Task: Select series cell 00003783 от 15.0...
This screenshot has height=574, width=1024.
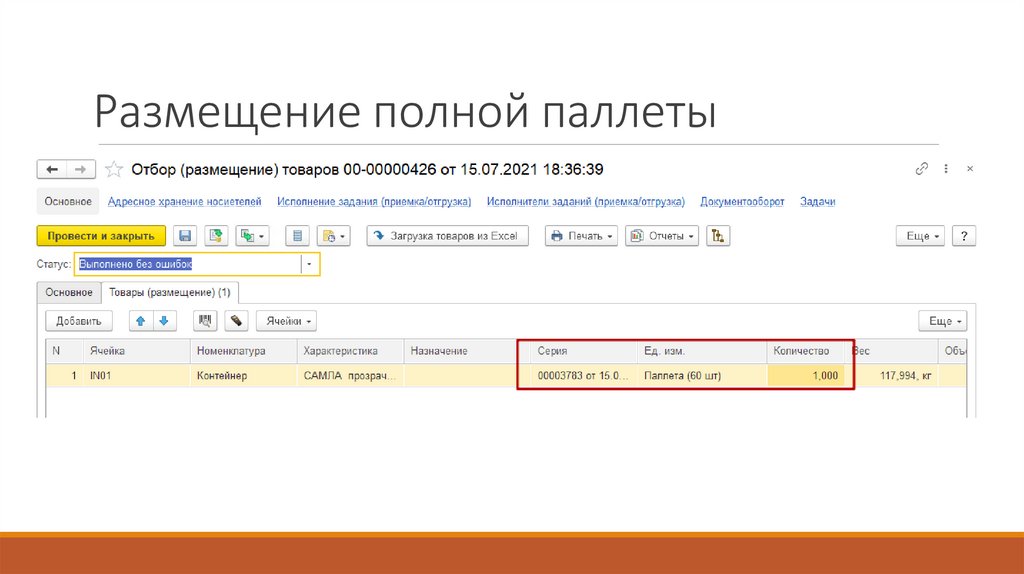Action: click(584, 375)
